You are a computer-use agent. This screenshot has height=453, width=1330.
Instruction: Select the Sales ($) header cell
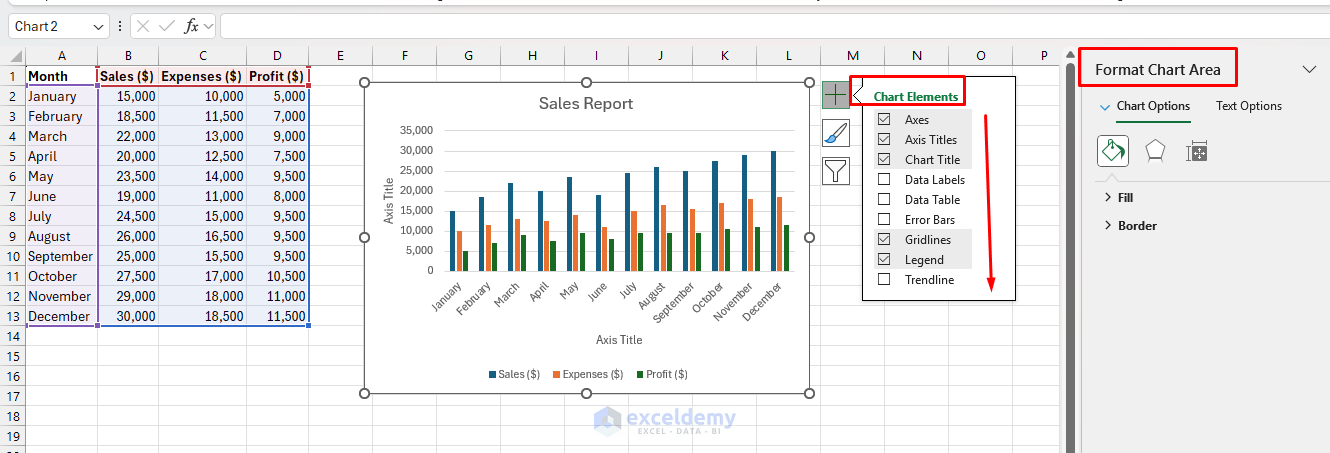(x=128, y=76)
